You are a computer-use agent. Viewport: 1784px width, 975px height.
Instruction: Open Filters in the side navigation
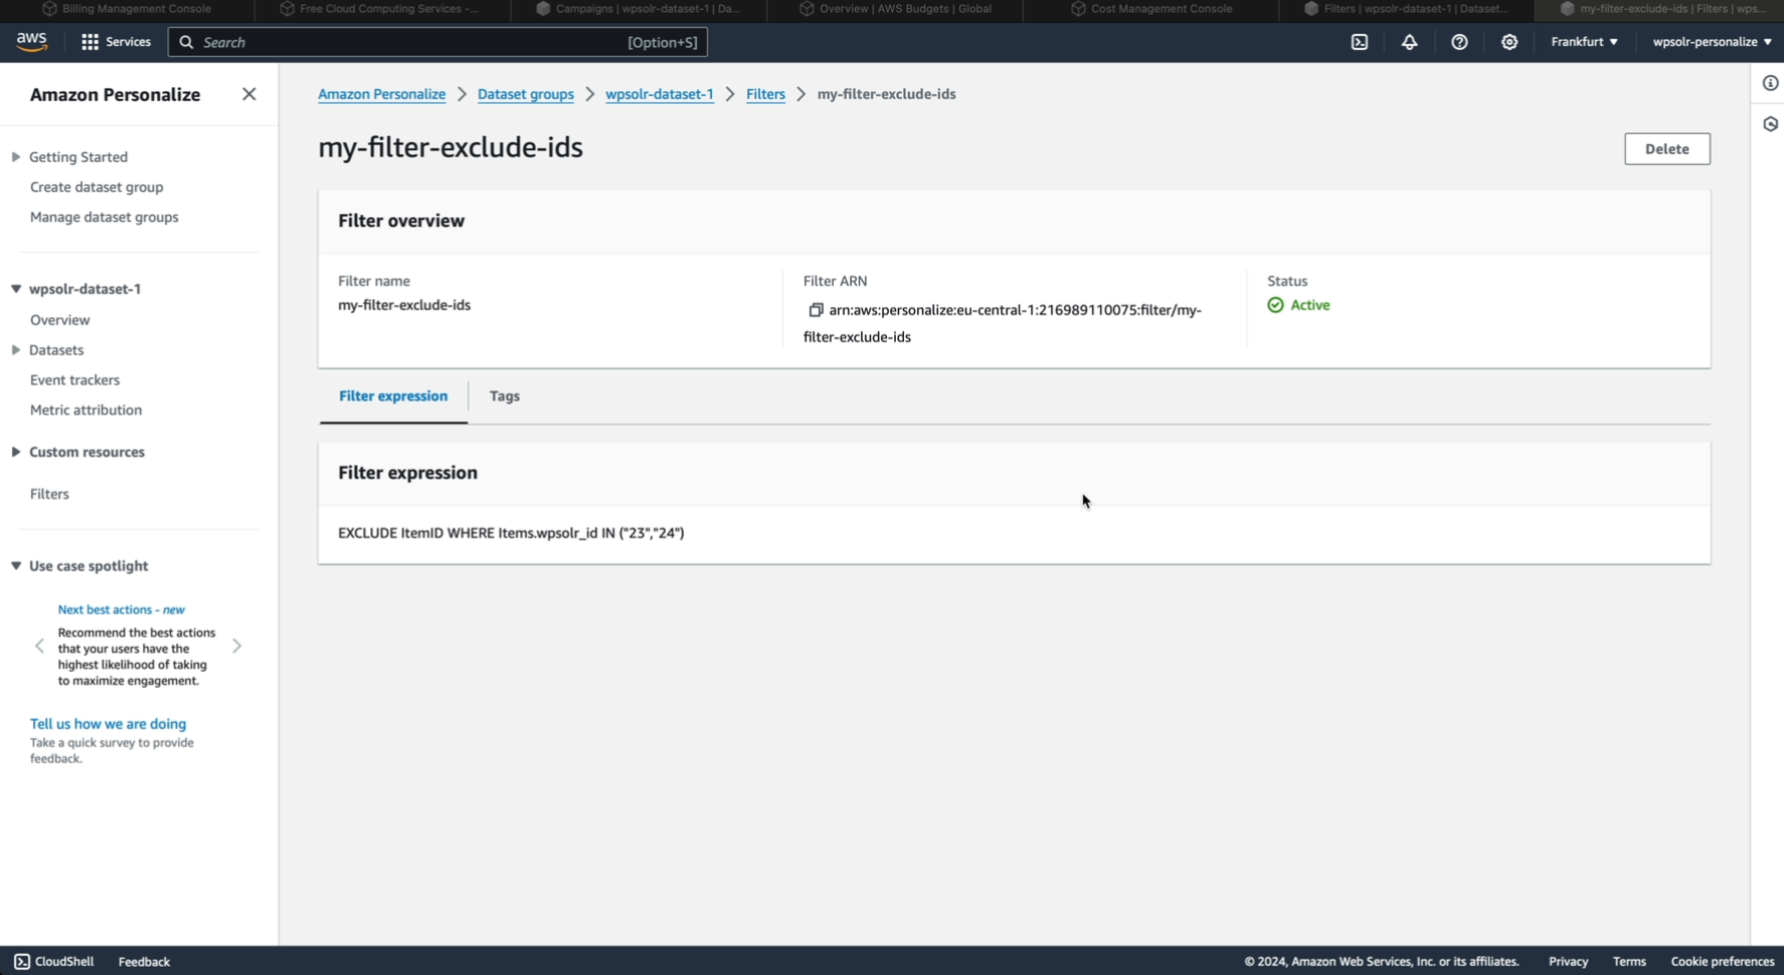(49, 494)
